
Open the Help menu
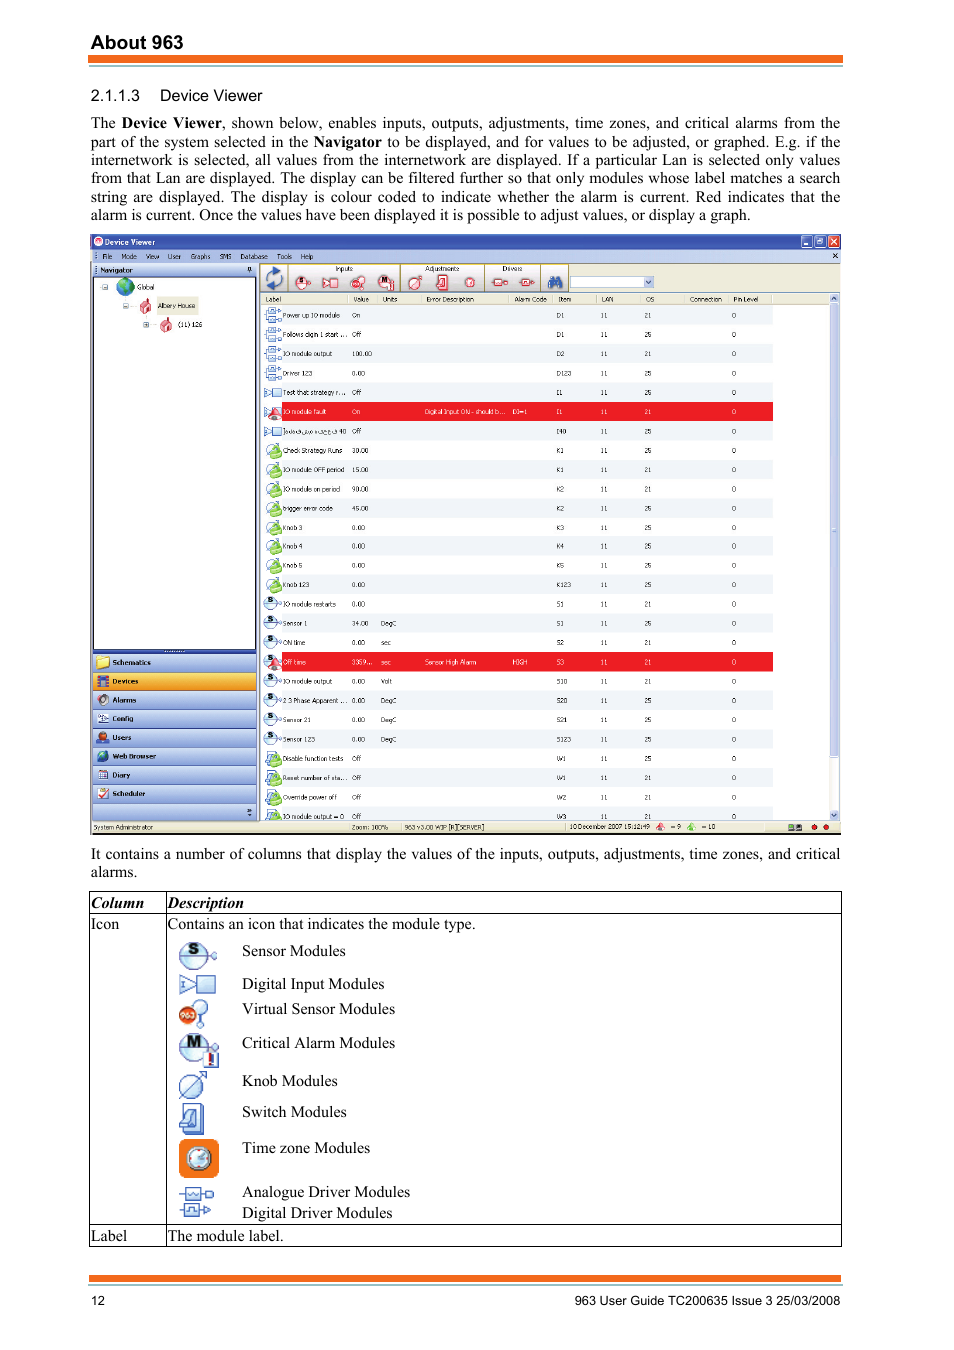click(307, 256)
